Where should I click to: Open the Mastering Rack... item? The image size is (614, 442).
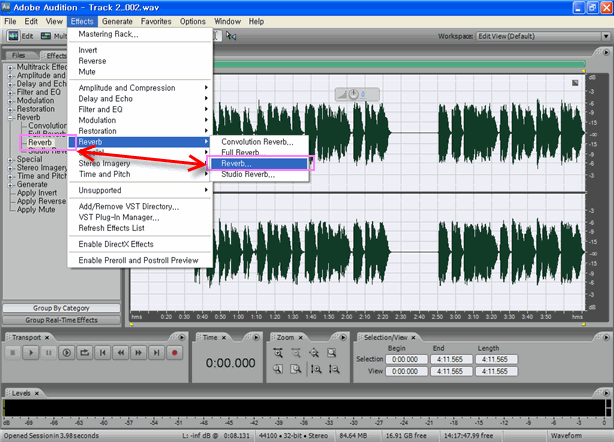pos(140,34)
